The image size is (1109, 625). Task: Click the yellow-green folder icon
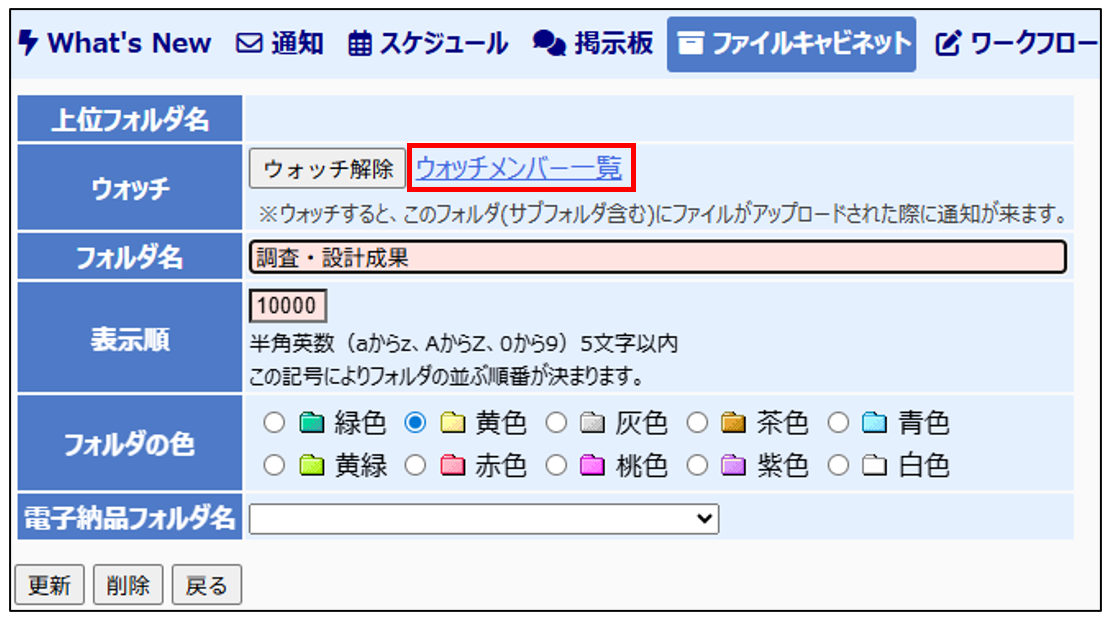tap(311, 466)
